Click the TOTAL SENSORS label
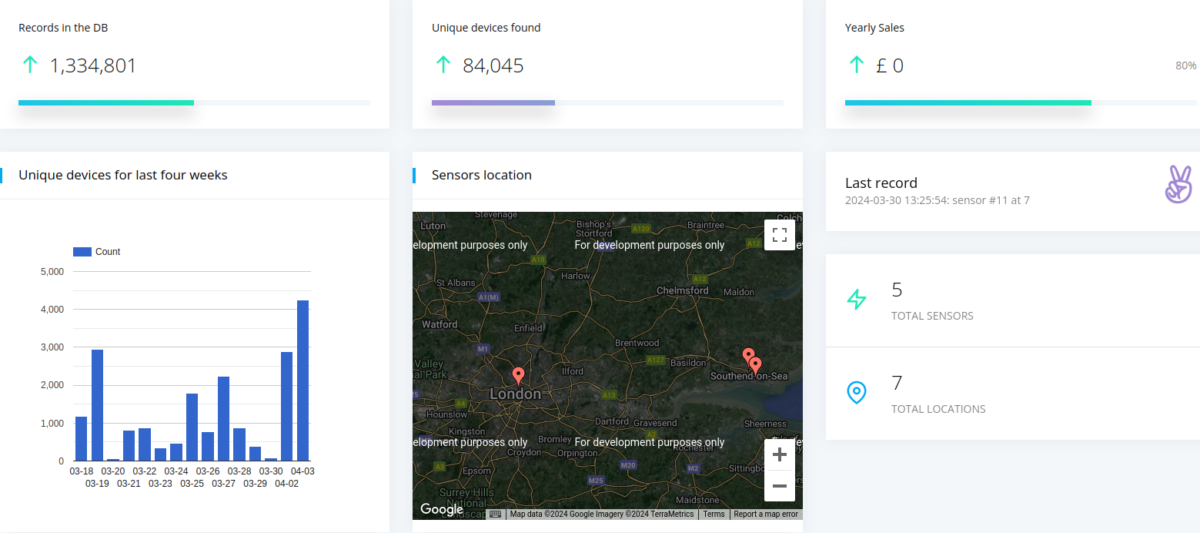The width and height of the screenshot is (1200, 533). [x=932, y=316]
